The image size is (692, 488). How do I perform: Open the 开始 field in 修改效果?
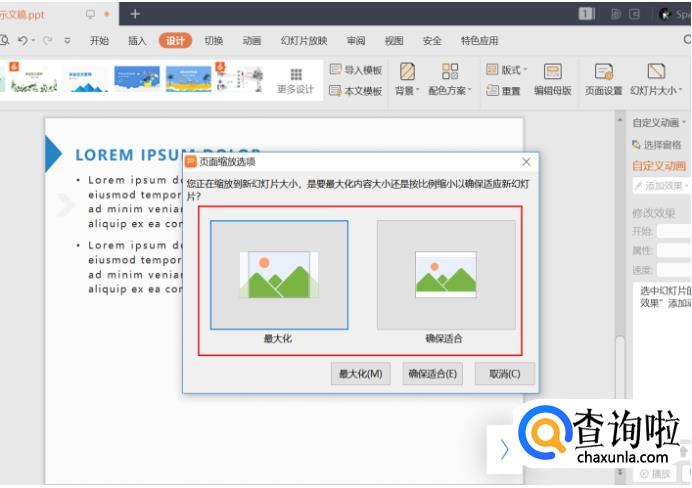point(674,231)
